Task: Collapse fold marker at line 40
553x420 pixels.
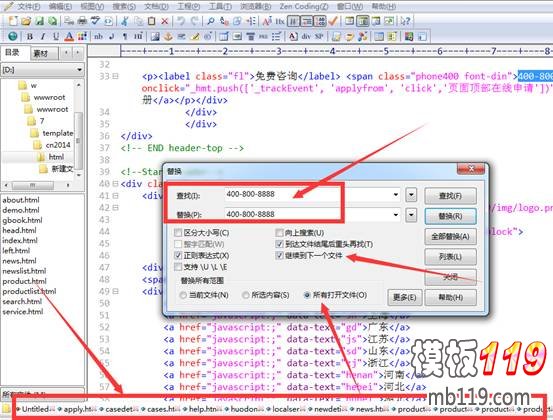Action: click(115, 184)
